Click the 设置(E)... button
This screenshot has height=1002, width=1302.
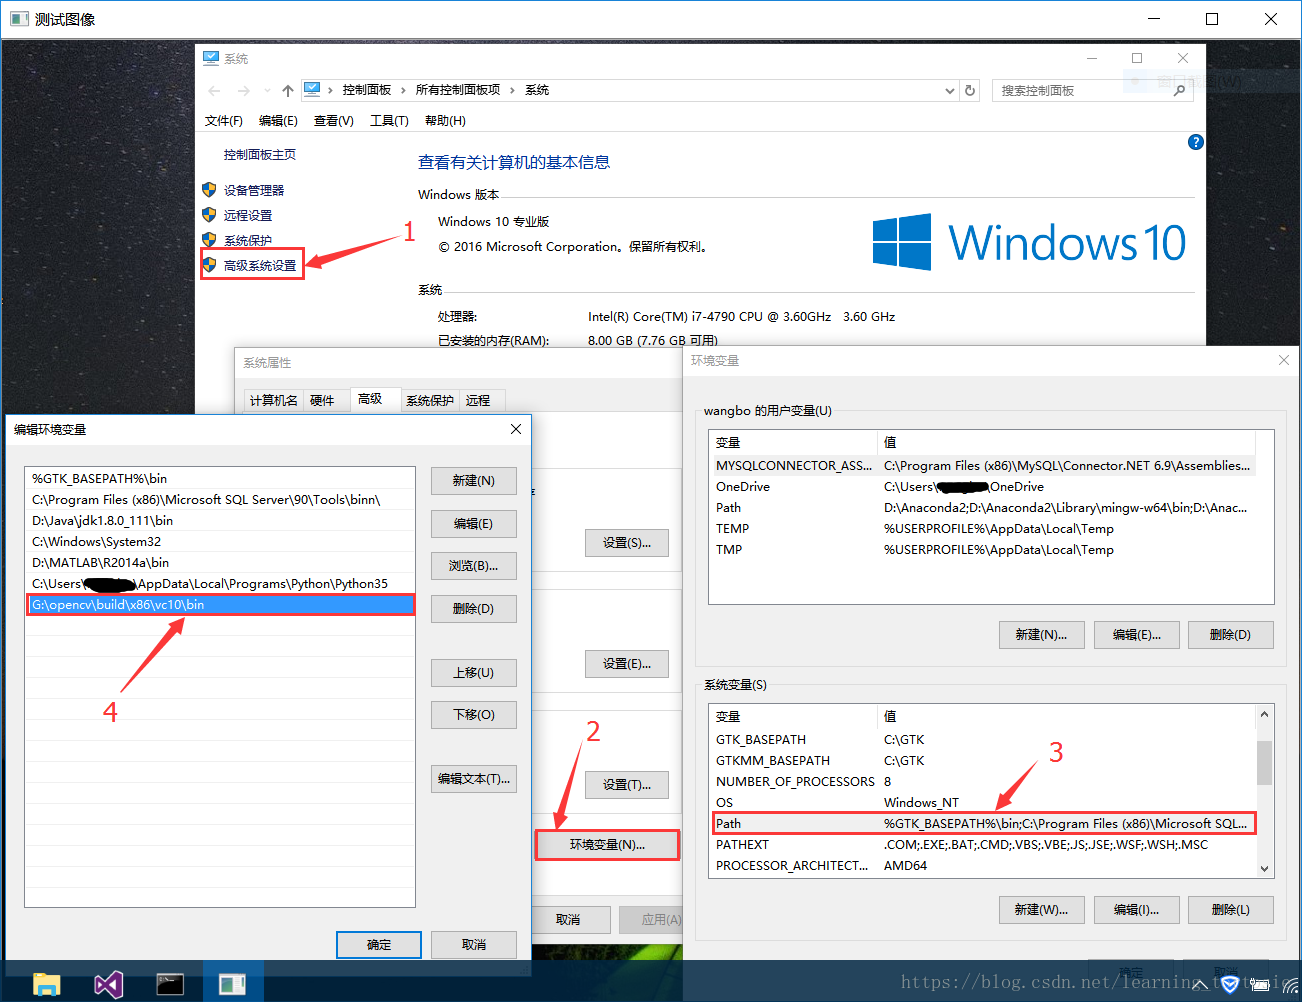pyautogui.click(x=627, y=664)
